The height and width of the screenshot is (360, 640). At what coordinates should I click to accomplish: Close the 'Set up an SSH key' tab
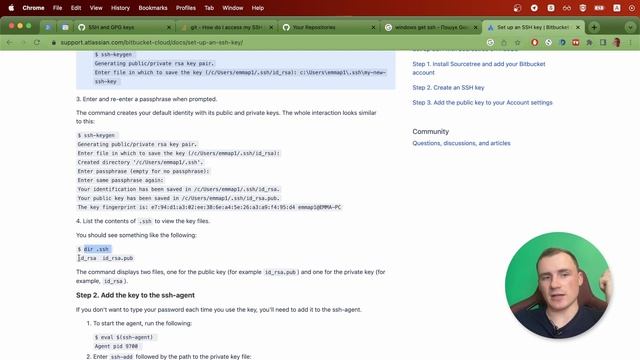[578, 27]
